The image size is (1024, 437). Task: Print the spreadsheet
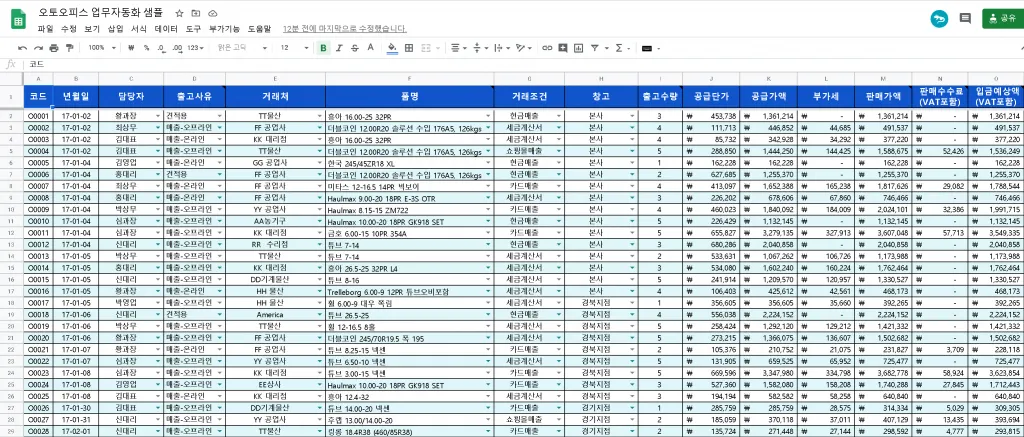[54, 48]
